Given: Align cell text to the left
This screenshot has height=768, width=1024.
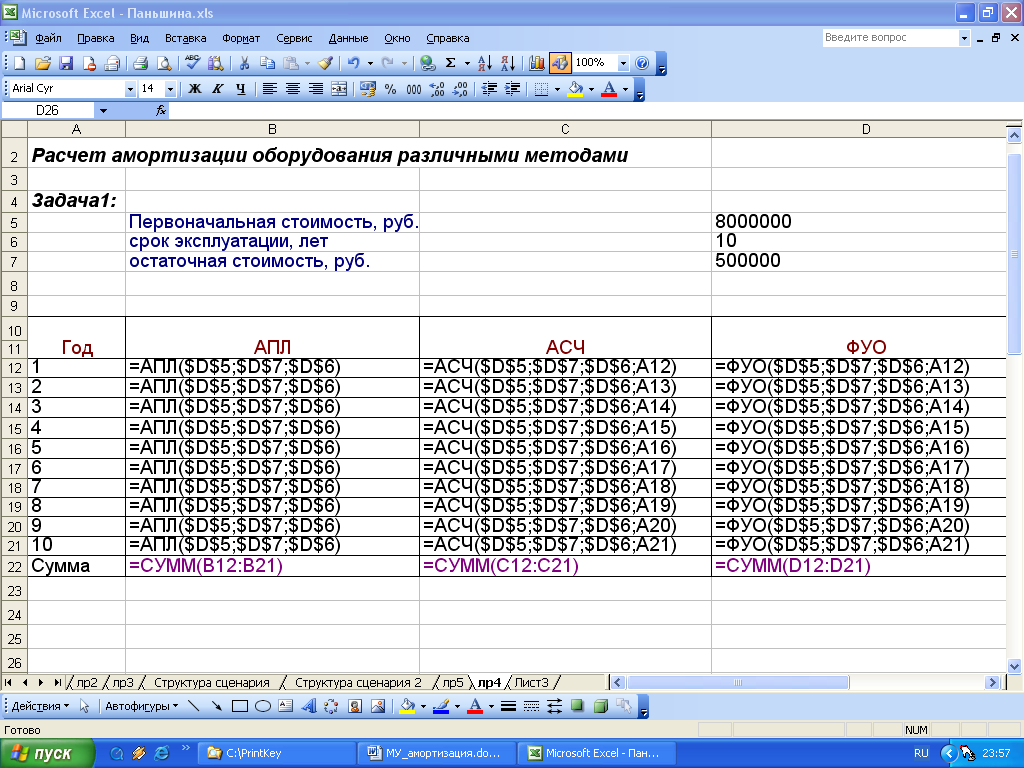Looking at the screenshot, I should pos(269,89).
